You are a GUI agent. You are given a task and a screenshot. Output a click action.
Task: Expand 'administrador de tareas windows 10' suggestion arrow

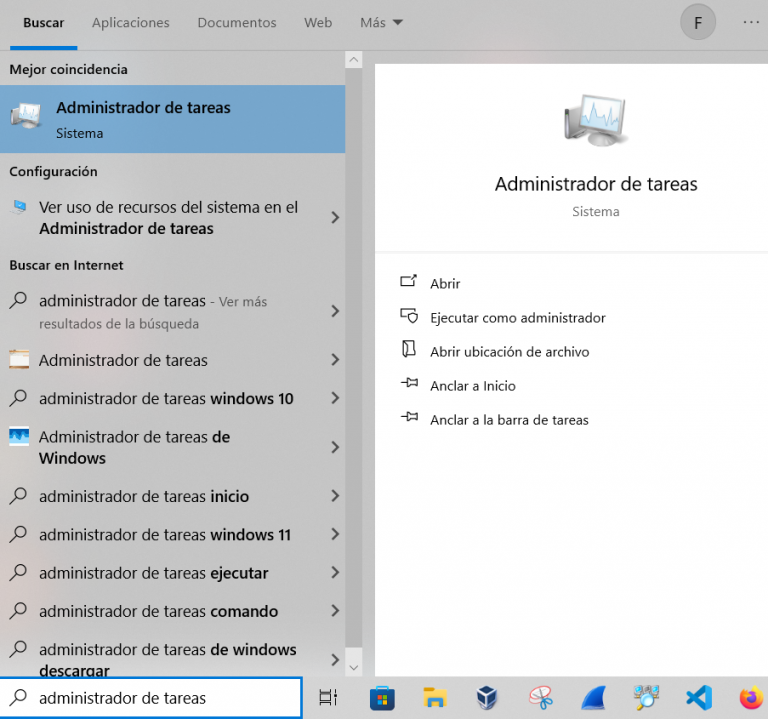click(x=335, y=399)
